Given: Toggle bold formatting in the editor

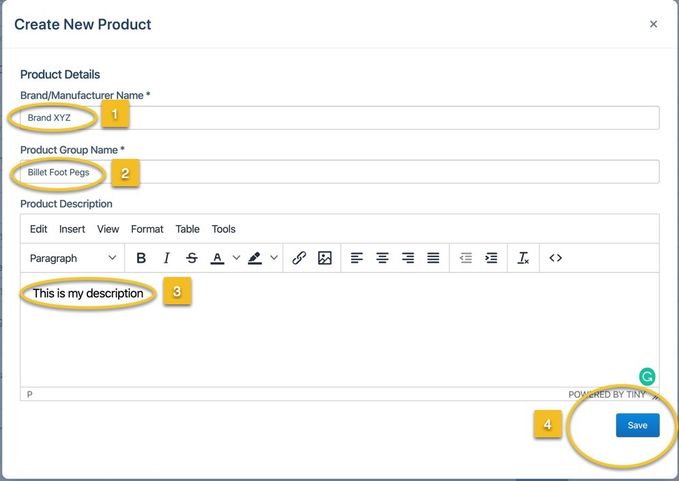Looking at the screenshot, I should pyautogui.click(x=141, y=258).
